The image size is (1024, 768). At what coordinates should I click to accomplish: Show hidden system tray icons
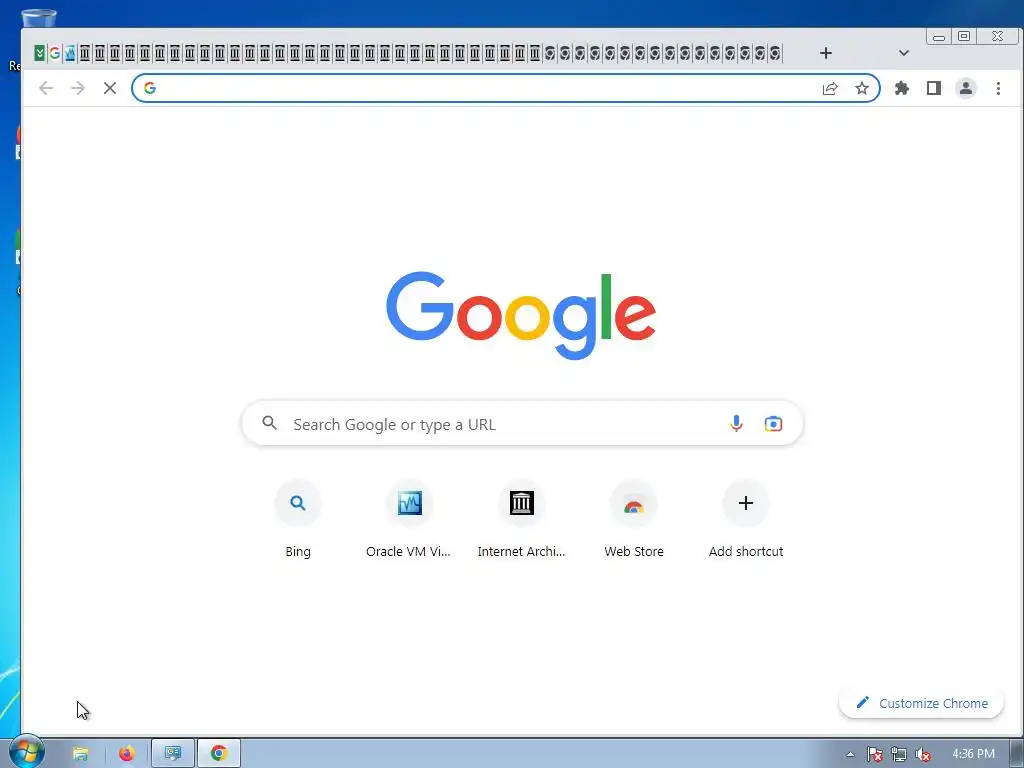[x=850, y=754]
